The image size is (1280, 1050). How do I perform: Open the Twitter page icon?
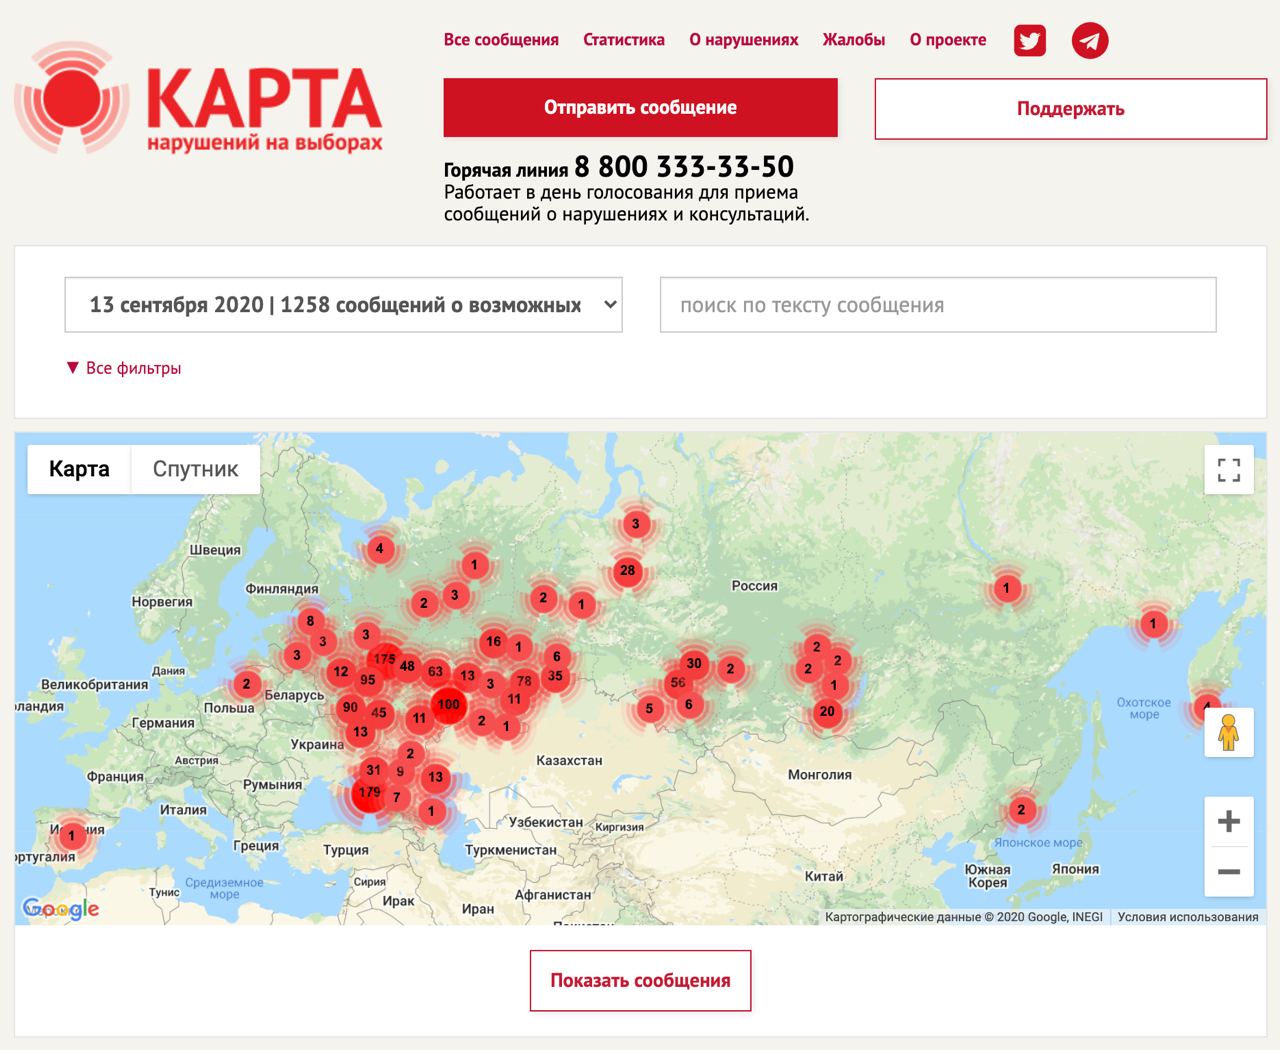[x=1030, y=41]
